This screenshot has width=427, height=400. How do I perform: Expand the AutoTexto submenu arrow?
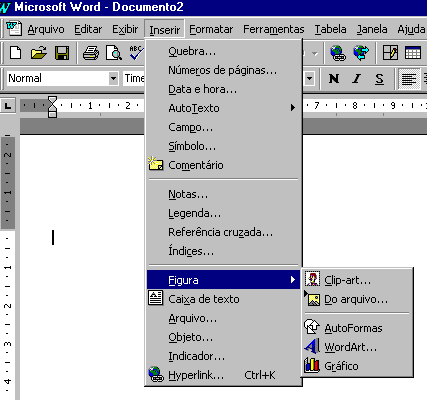293,108
